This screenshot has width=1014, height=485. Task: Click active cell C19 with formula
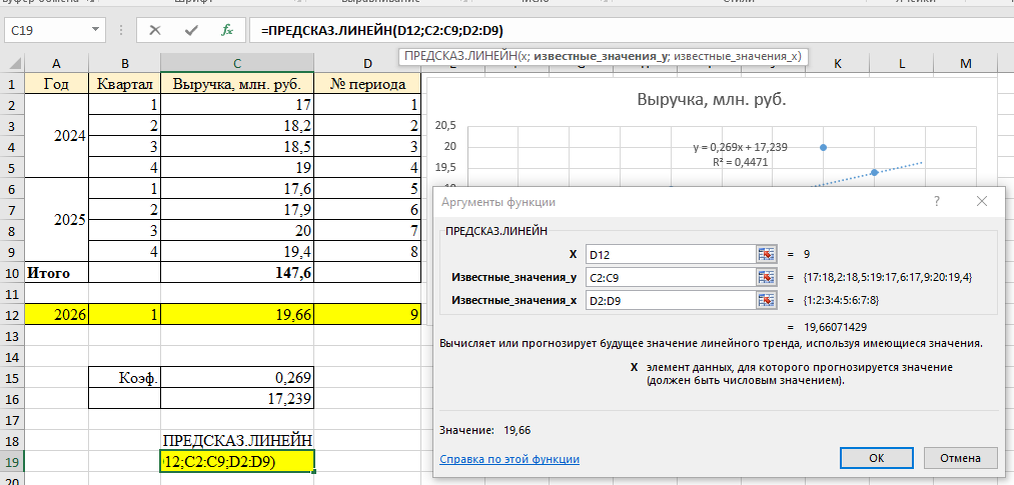(237, 461)
